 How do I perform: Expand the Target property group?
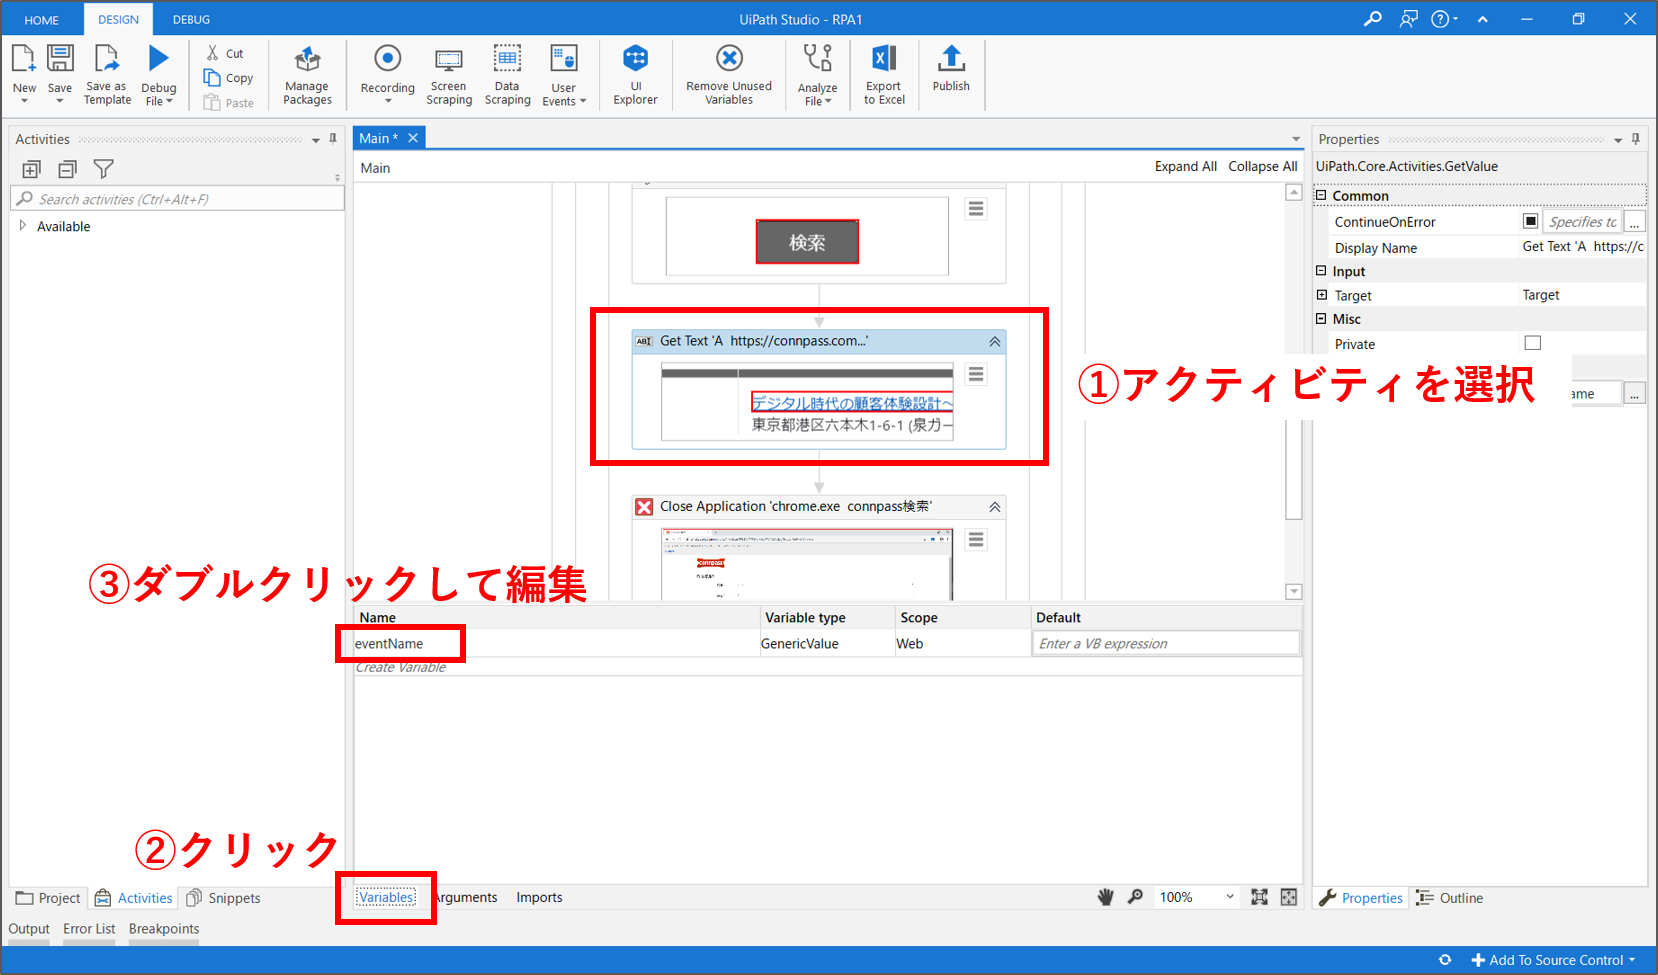coord(1322,295)
